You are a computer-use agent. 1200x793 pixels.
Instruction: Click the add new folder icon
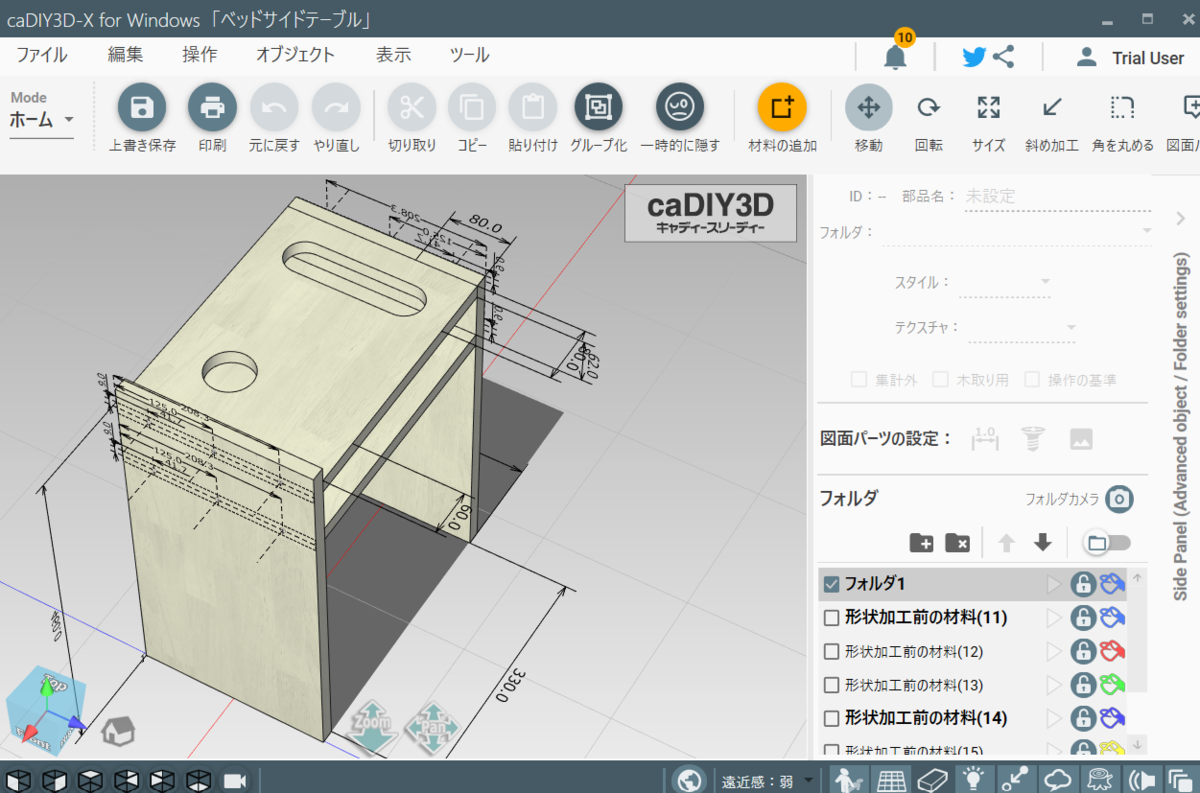tap(921, 543)
